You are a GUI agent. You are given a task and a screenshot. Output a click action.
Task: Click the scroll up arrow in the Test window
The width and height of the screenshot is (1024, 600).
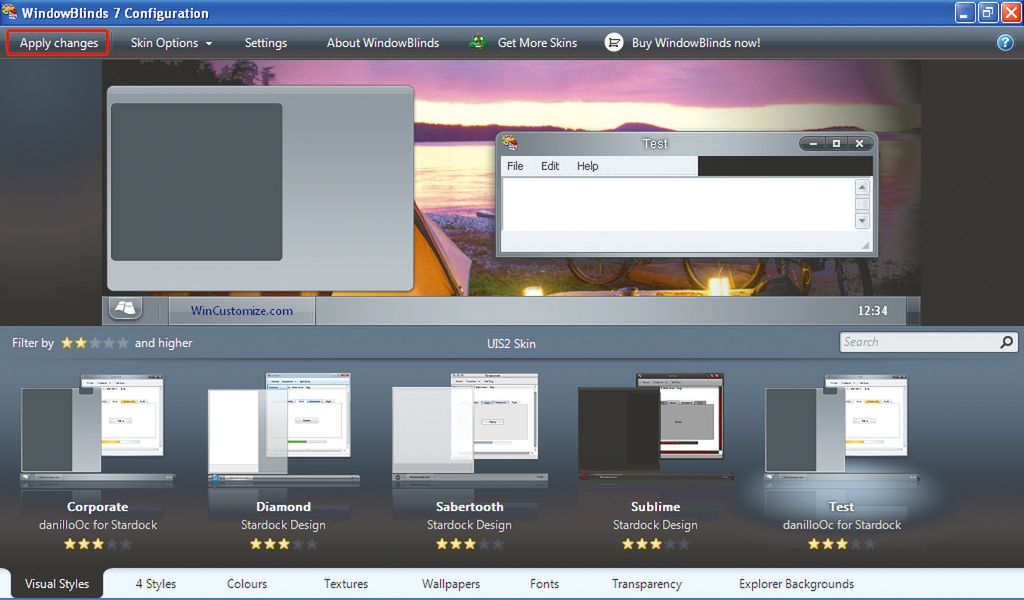point(862,187)
